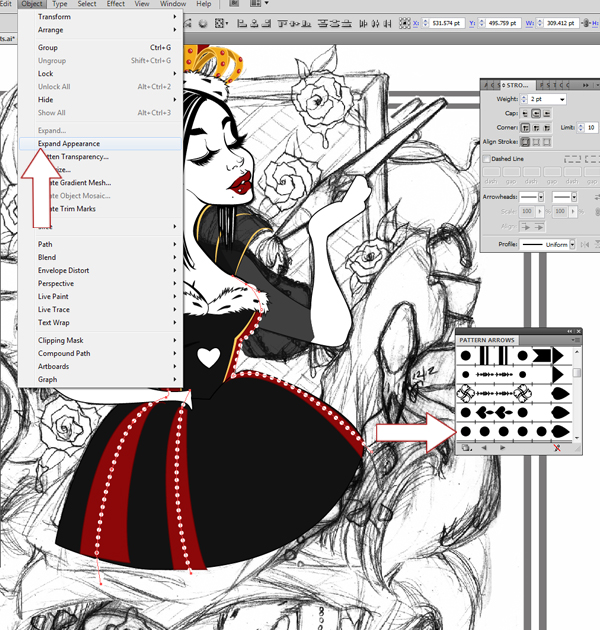Click the reference point locator icon
The width and height of the screenshot is (600, 630).
(x=405, y=23)
